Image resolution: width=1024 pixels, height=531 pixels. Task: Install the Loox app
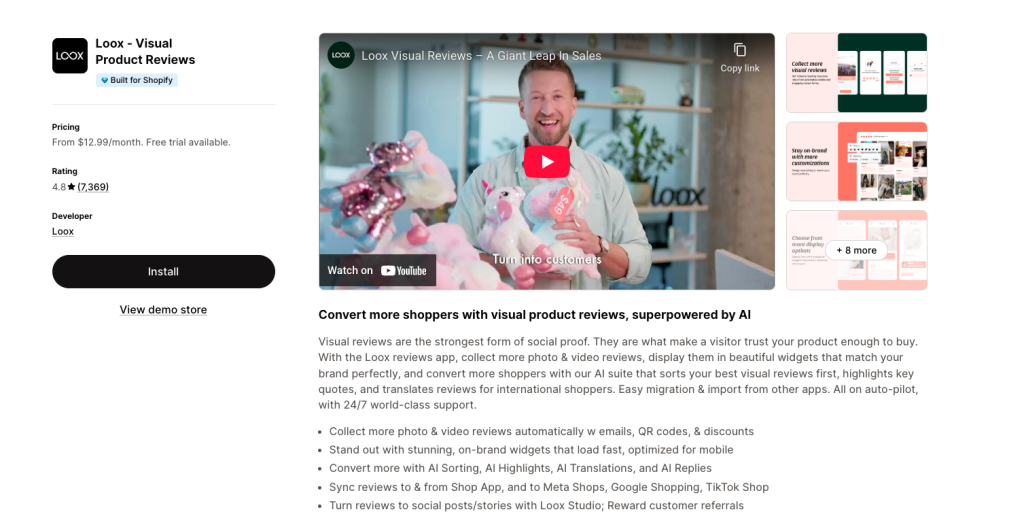[x=163, y=272]
